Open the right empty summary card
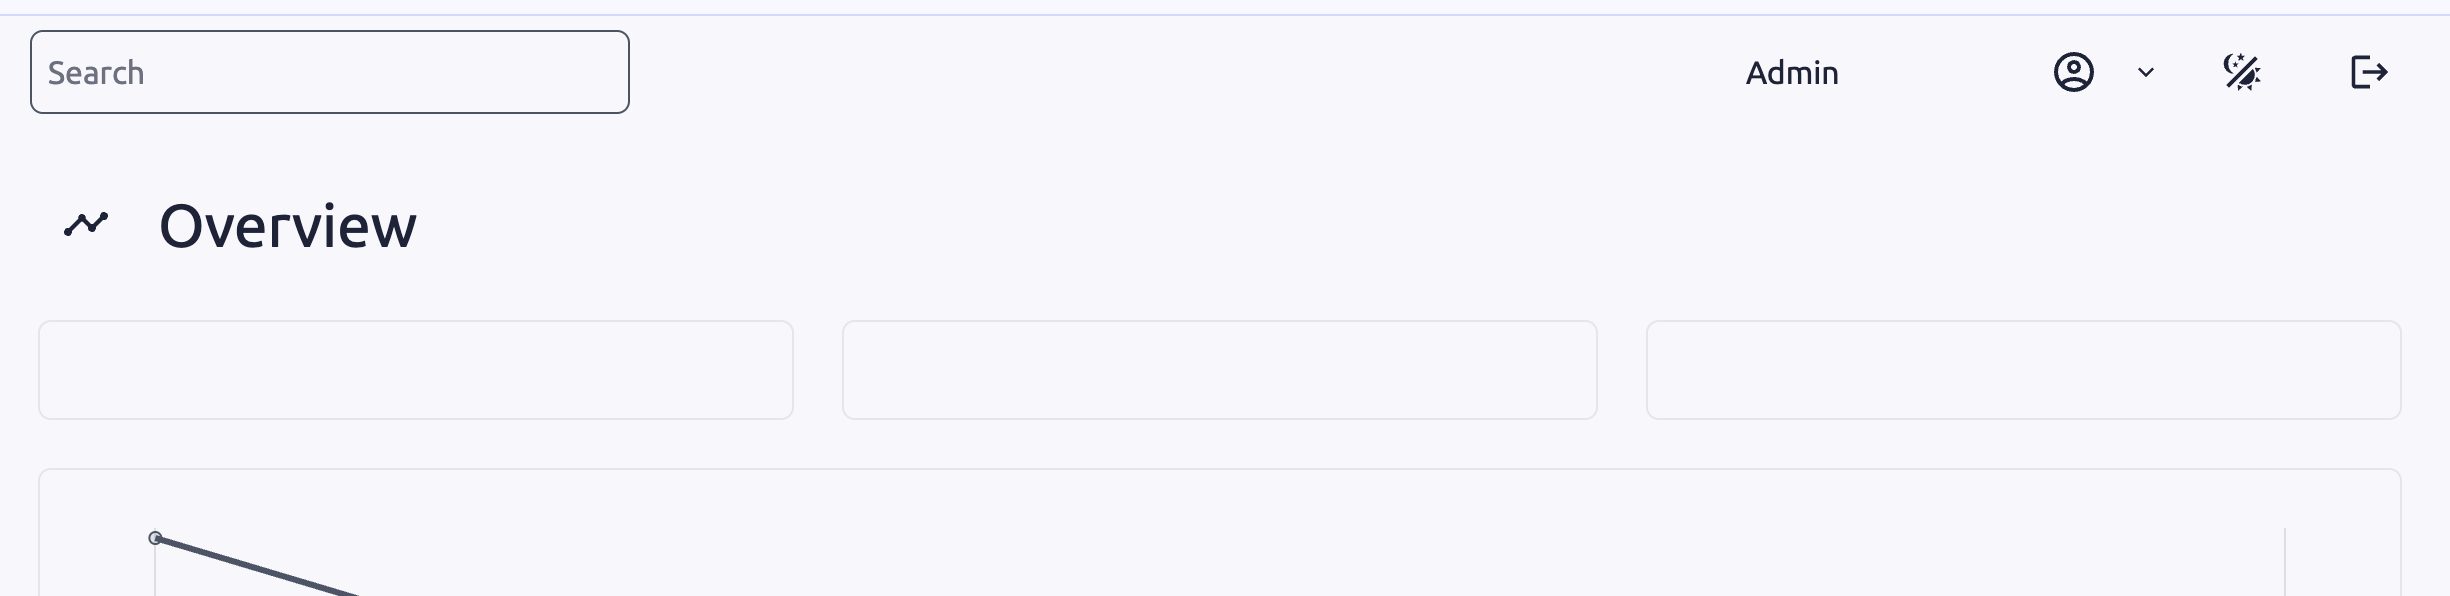 [x=2023, y=370]
